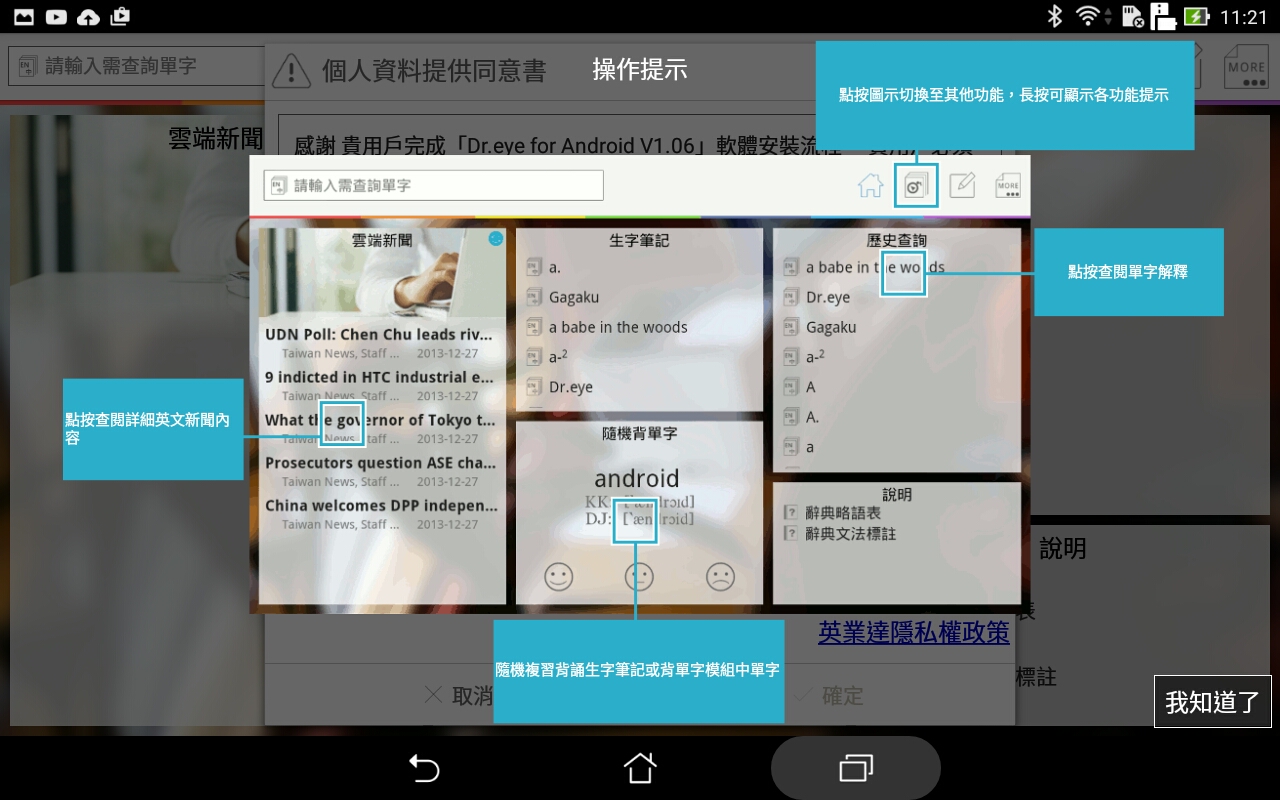This screenshot has width=1280, height=800.
Task: Select 'Dr.eye' in the 歷史查詢 list
Action: (x=828, y=297)
